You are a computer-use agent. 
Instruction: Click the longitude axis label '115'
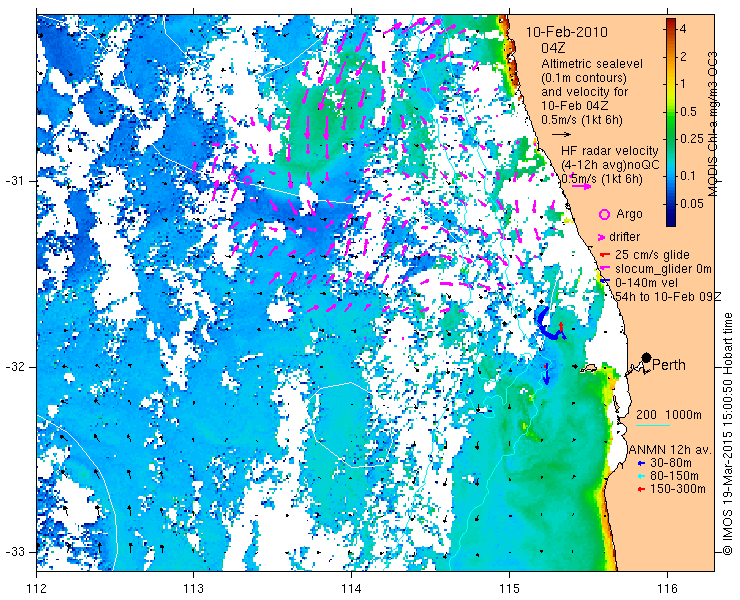[509, 589]
